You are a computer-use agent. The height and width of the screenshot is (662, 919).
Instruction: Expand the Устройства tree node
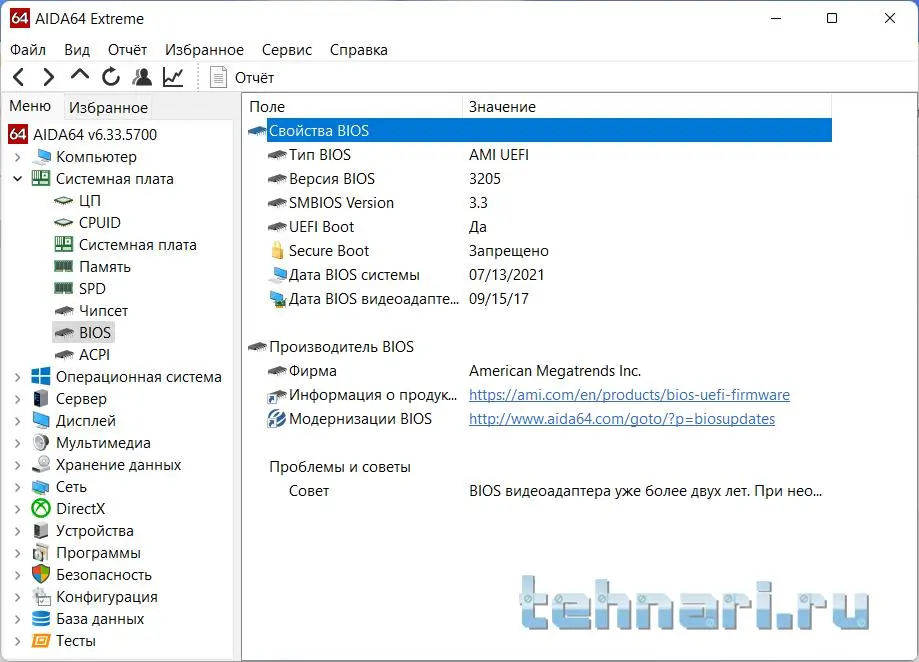pos(18,531)
